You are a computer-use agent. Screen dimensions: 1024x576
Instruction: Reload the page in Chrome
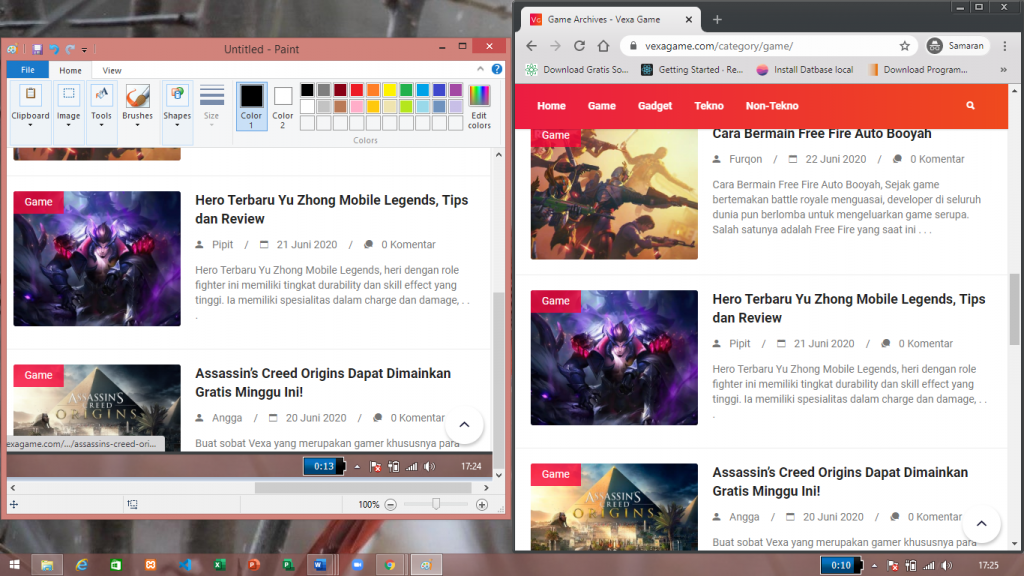(579, 46)
